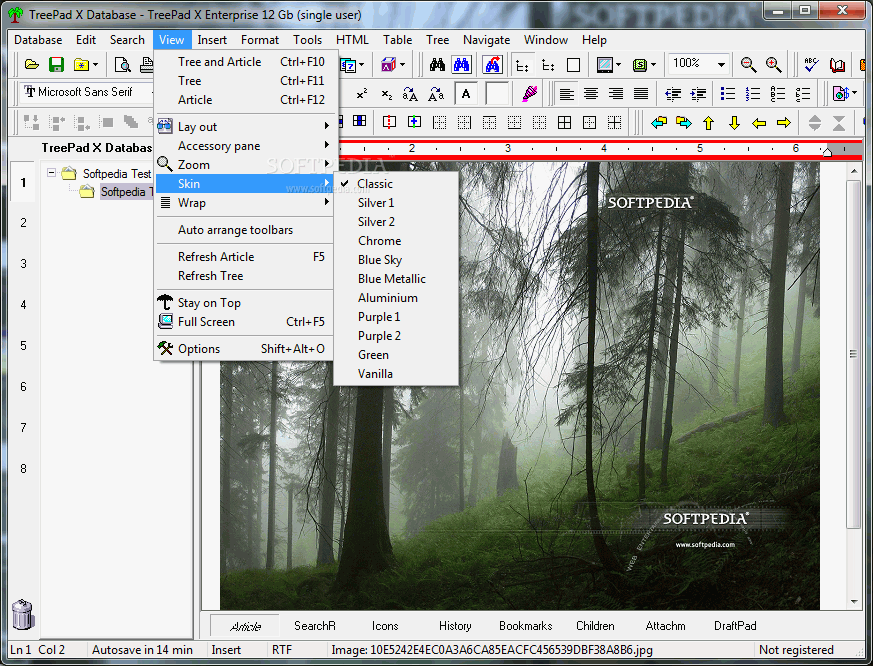Click Refresh Article entry
The height and width of the screenshot is (666, 873).
pyautogui.click(x=244, y=257)
